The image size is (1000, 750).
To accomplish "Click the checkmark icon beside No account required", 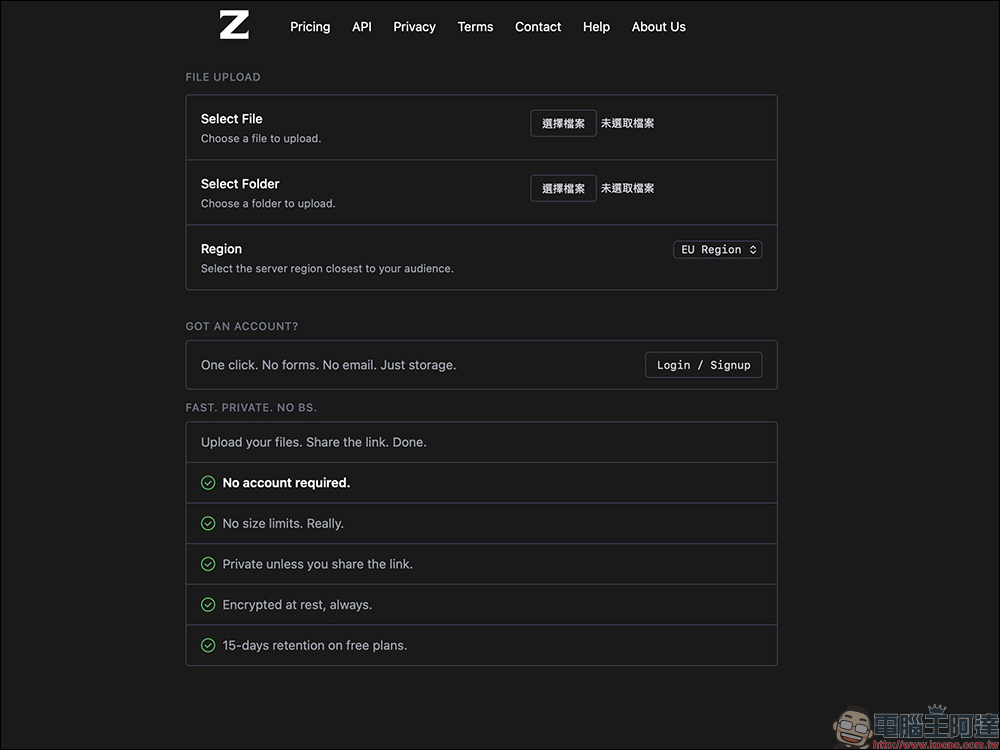I will [x=208, y=482].
